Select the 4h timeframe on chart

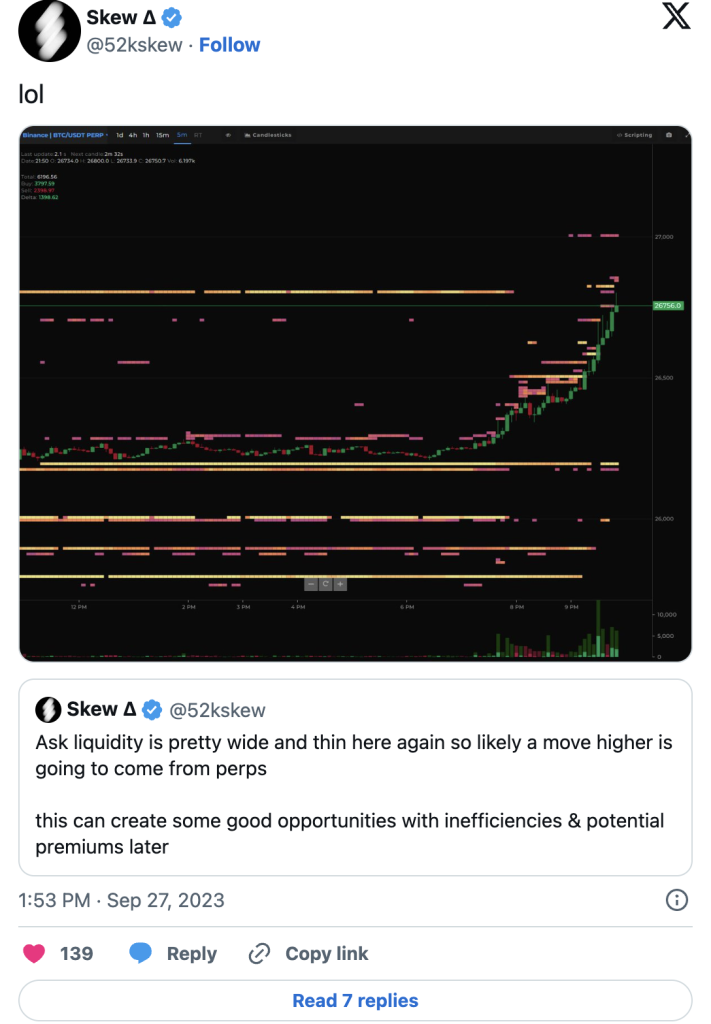133,135
